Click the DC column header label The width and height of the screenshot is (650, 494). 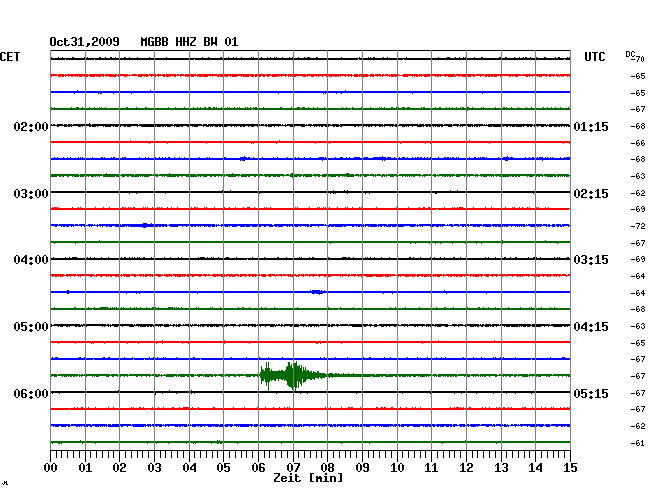tap(630, 54)
